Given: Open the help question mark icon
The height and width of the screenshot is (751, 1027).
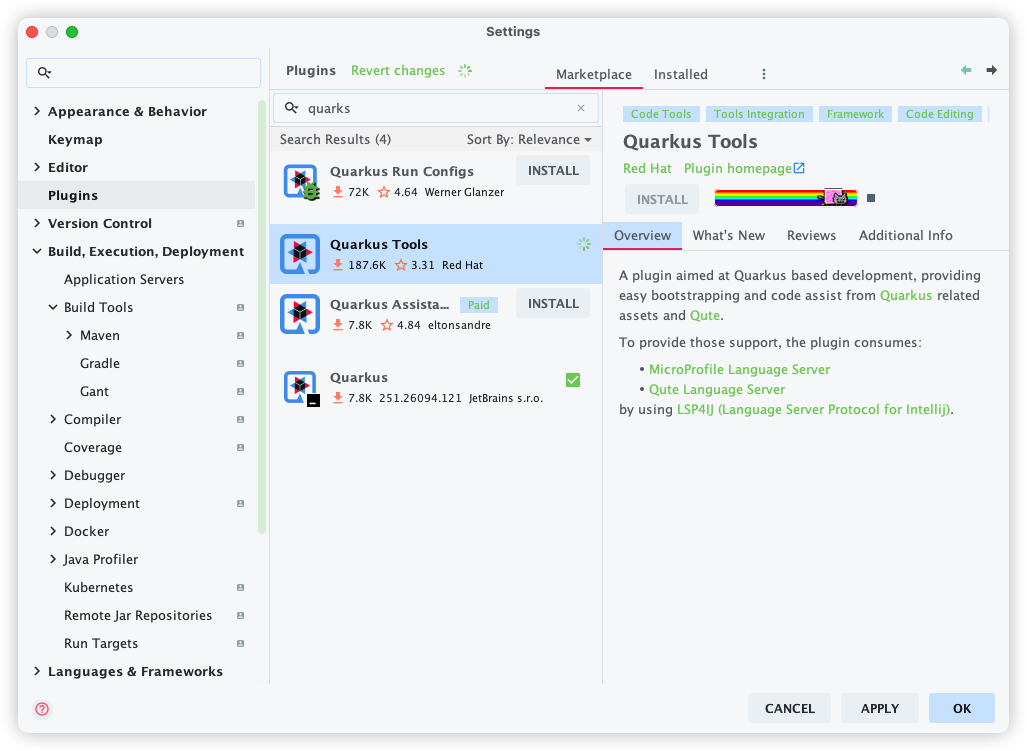Looking at the screenshot, I should click(42, 708).
